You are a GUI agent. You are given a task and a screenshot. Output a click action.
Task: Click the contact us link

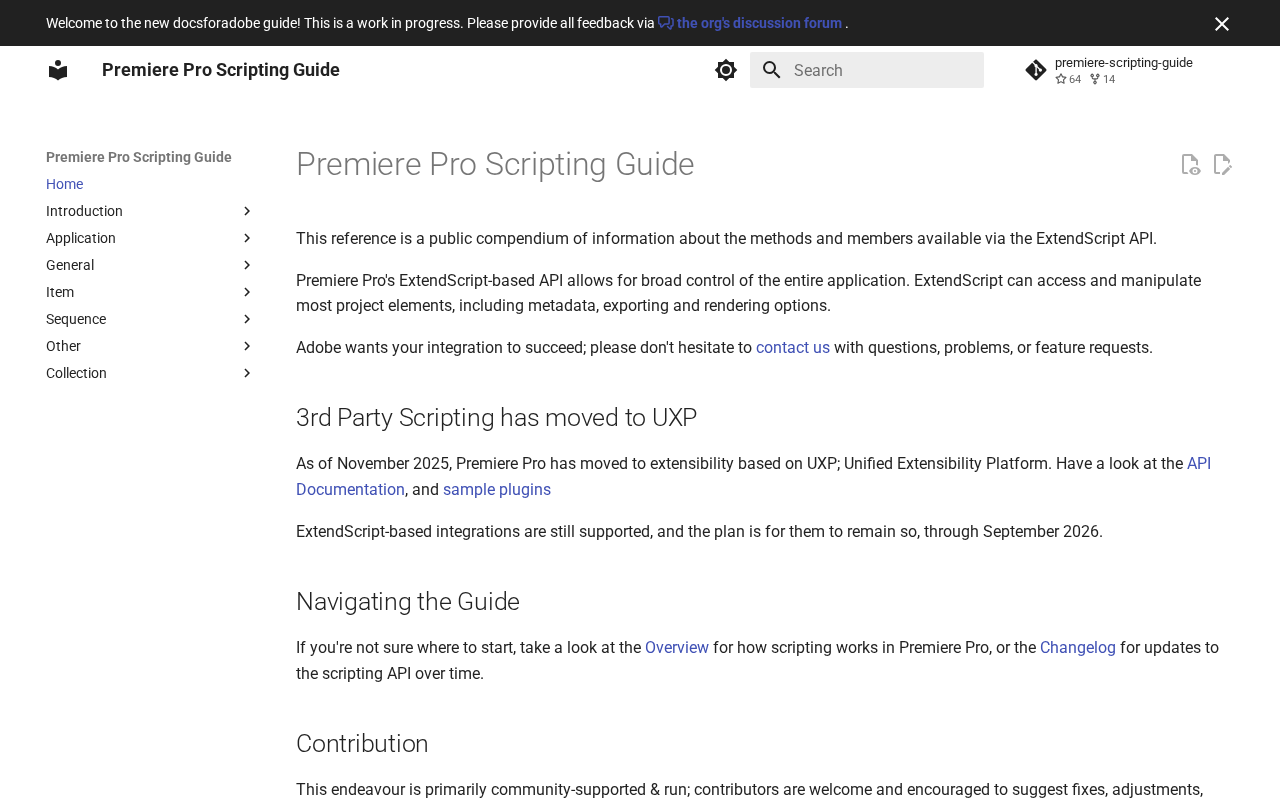[x=793, y=348]
